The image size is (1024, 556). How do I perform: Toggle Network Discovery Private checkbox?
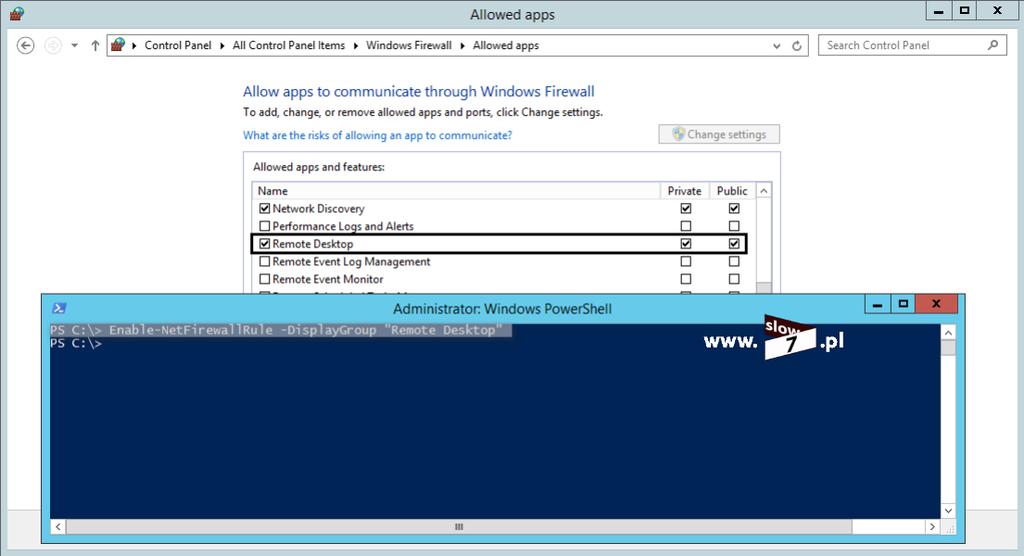686,208
